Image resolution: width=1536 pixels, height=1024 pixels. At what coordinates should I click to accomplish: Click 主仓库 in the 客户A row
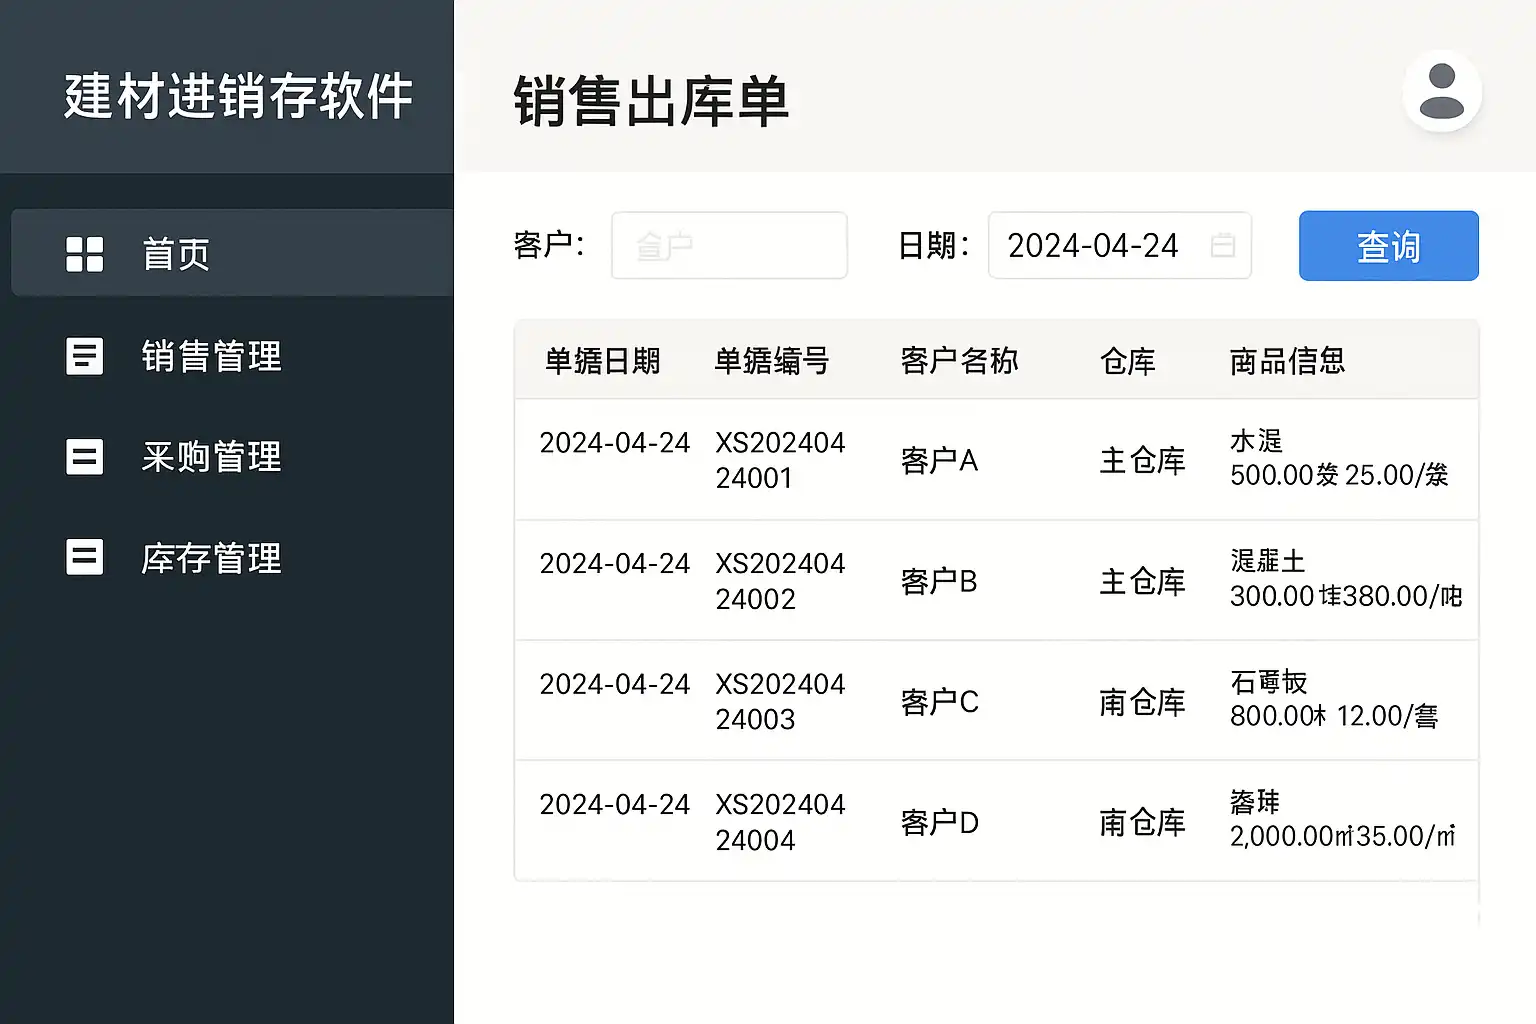[x=1142, y=460]
